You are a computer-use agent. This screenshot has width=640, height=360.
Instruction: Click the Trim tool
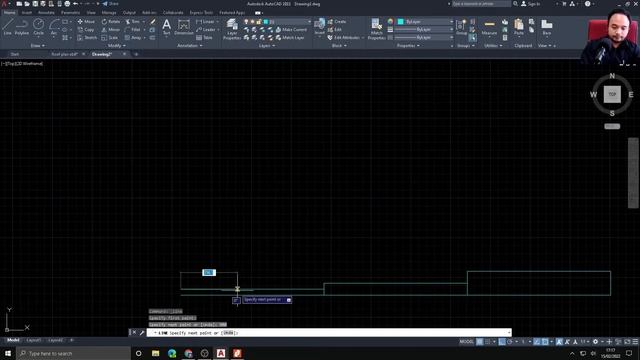(133, 22)
